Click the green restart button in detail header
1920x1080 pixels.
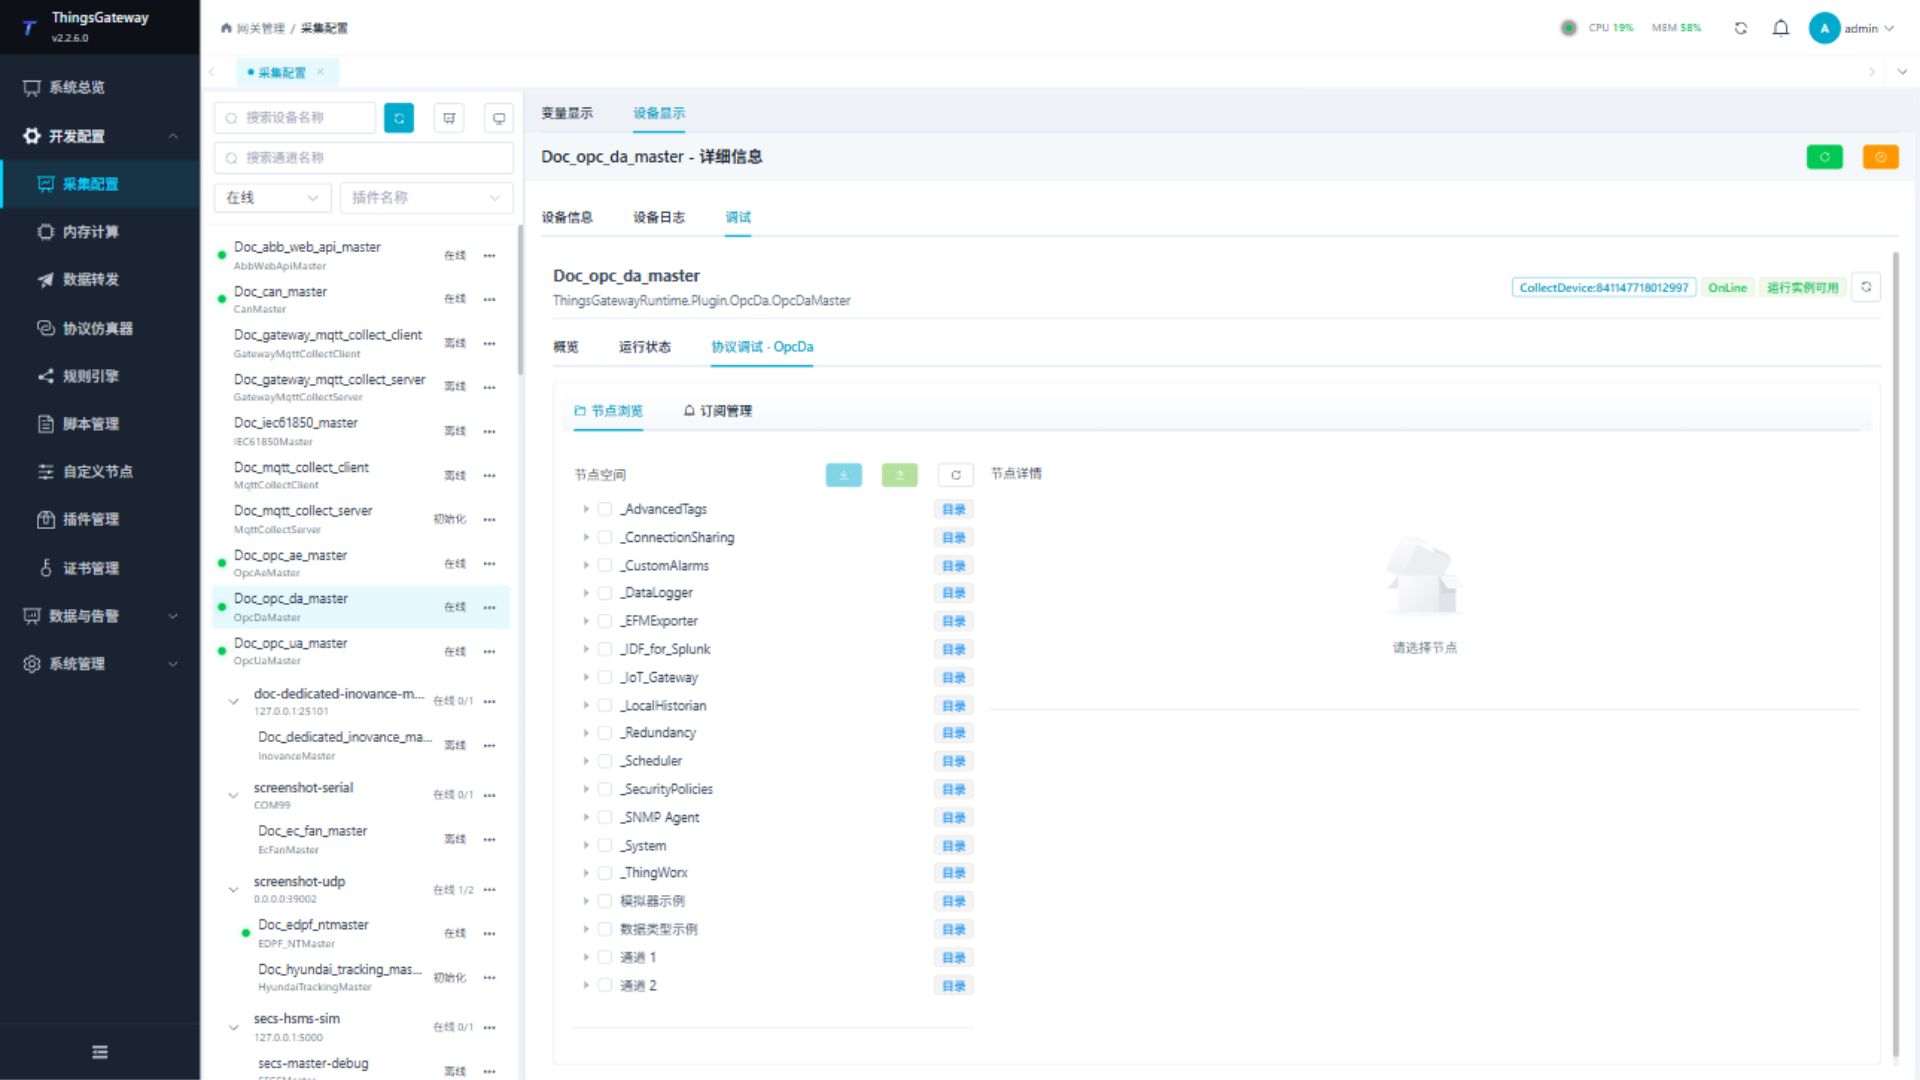1824,157
